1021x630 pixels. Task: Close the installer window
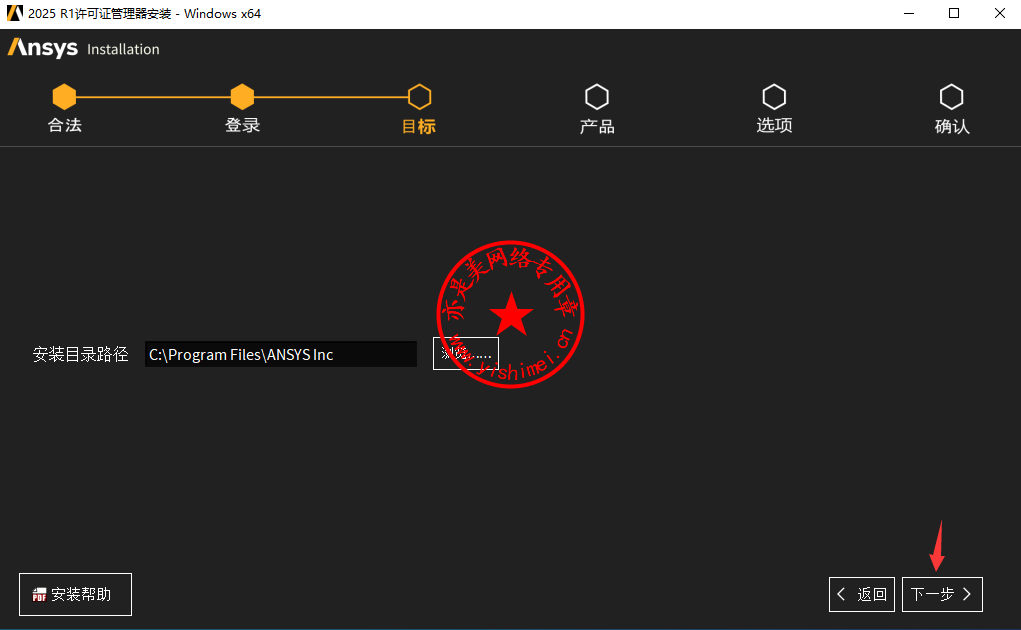coord(1000,13)
